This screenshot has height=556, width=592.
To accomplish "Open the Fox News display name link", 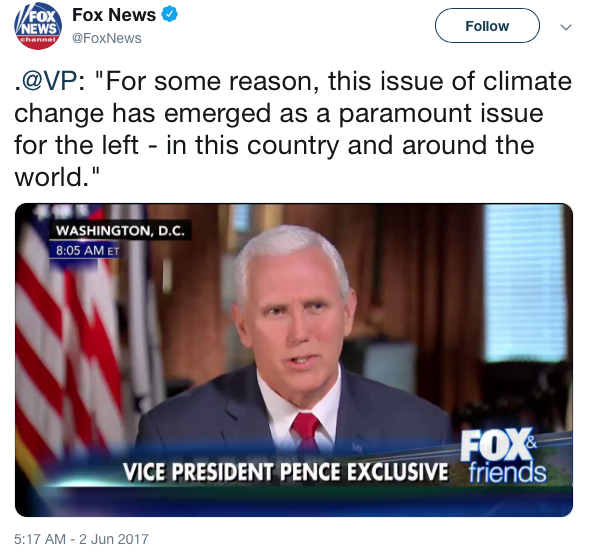I will (x=114, y=15).
